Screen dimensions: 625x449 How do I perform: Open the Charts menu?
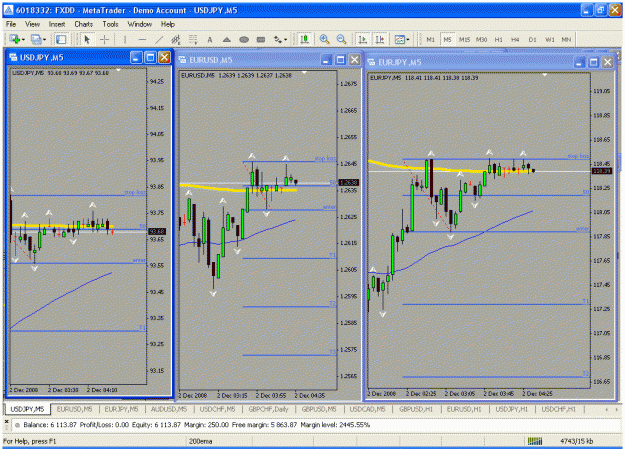83,24
